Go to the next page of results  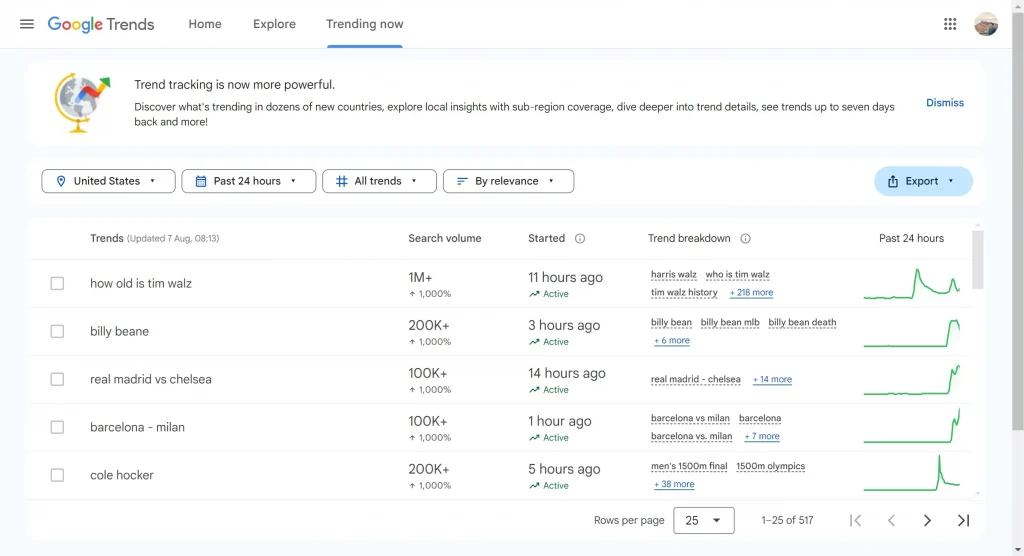[x=927, y=521]
